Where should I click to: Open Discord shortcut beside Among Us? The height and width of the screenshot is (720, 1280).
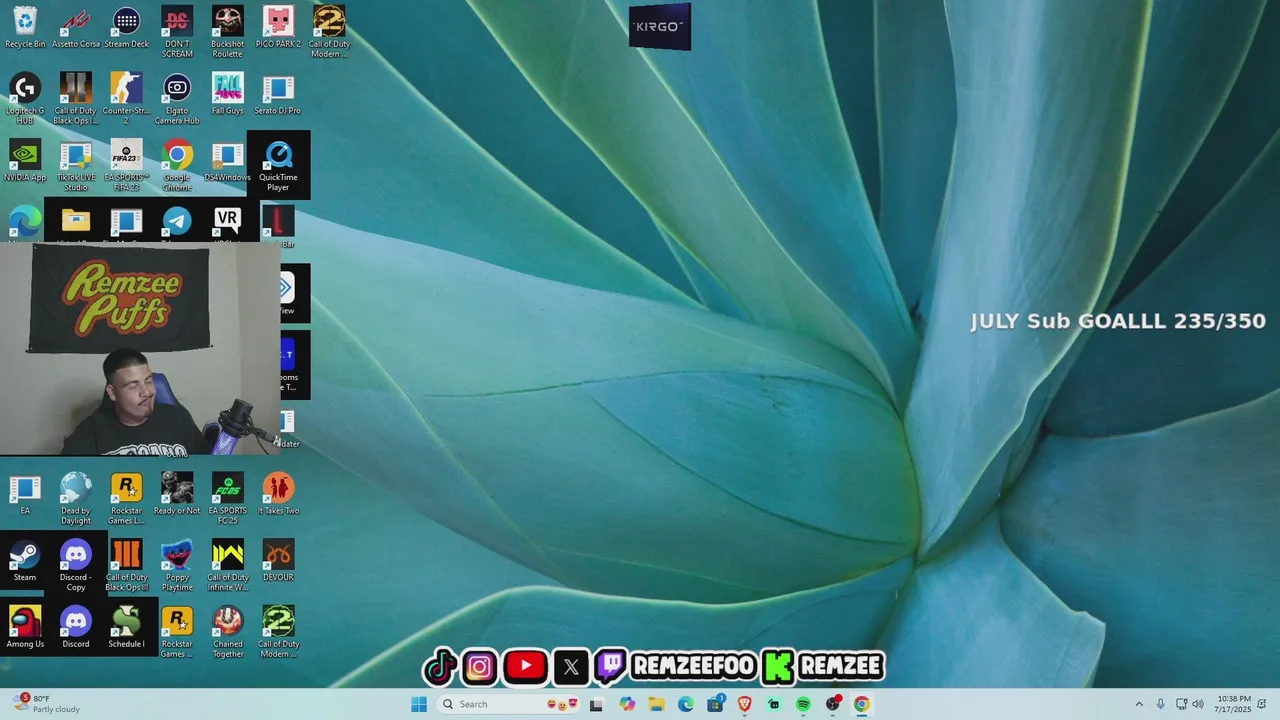pos(76,627)
